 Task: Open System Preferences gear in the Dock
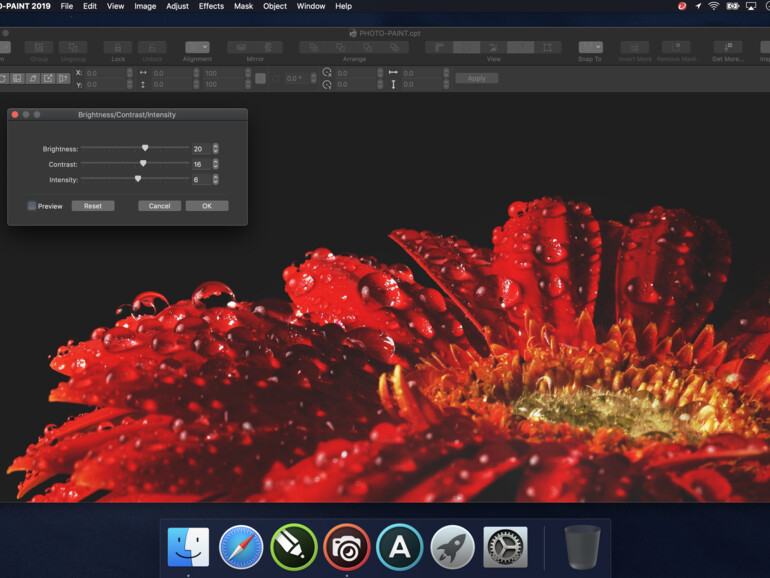coord(505,547)
